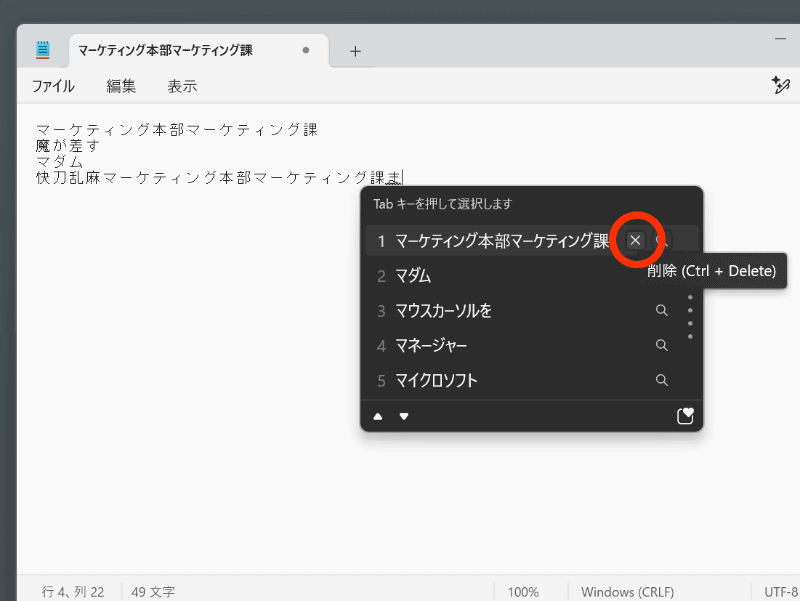Click the delete X on the first candidate
The height and width of the screenshot is (601, 800).
point(637,240)
